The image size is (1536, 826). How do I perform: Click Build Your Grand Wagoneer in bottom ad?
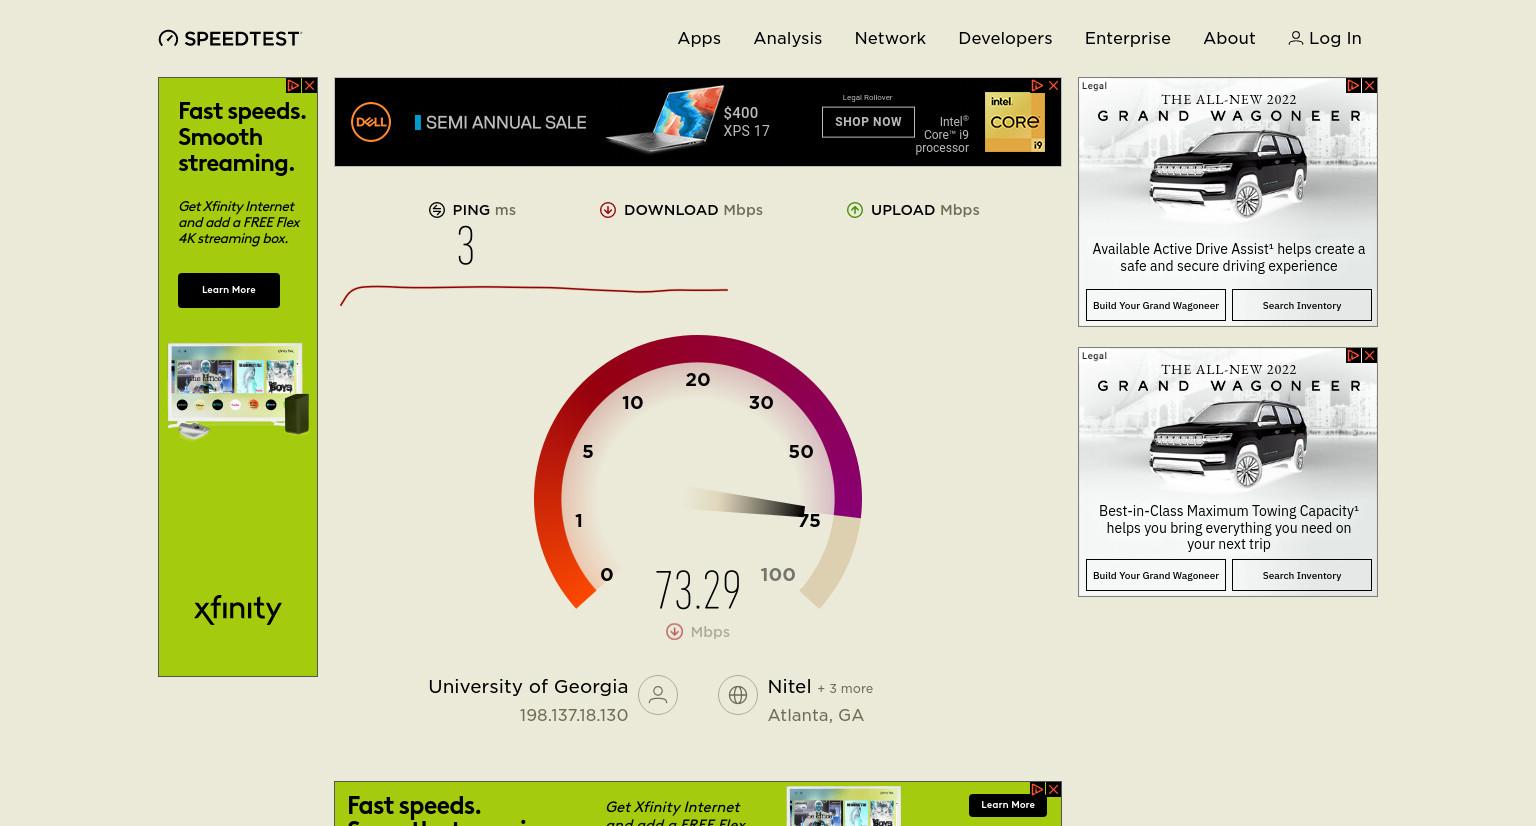coord(1156,575)
